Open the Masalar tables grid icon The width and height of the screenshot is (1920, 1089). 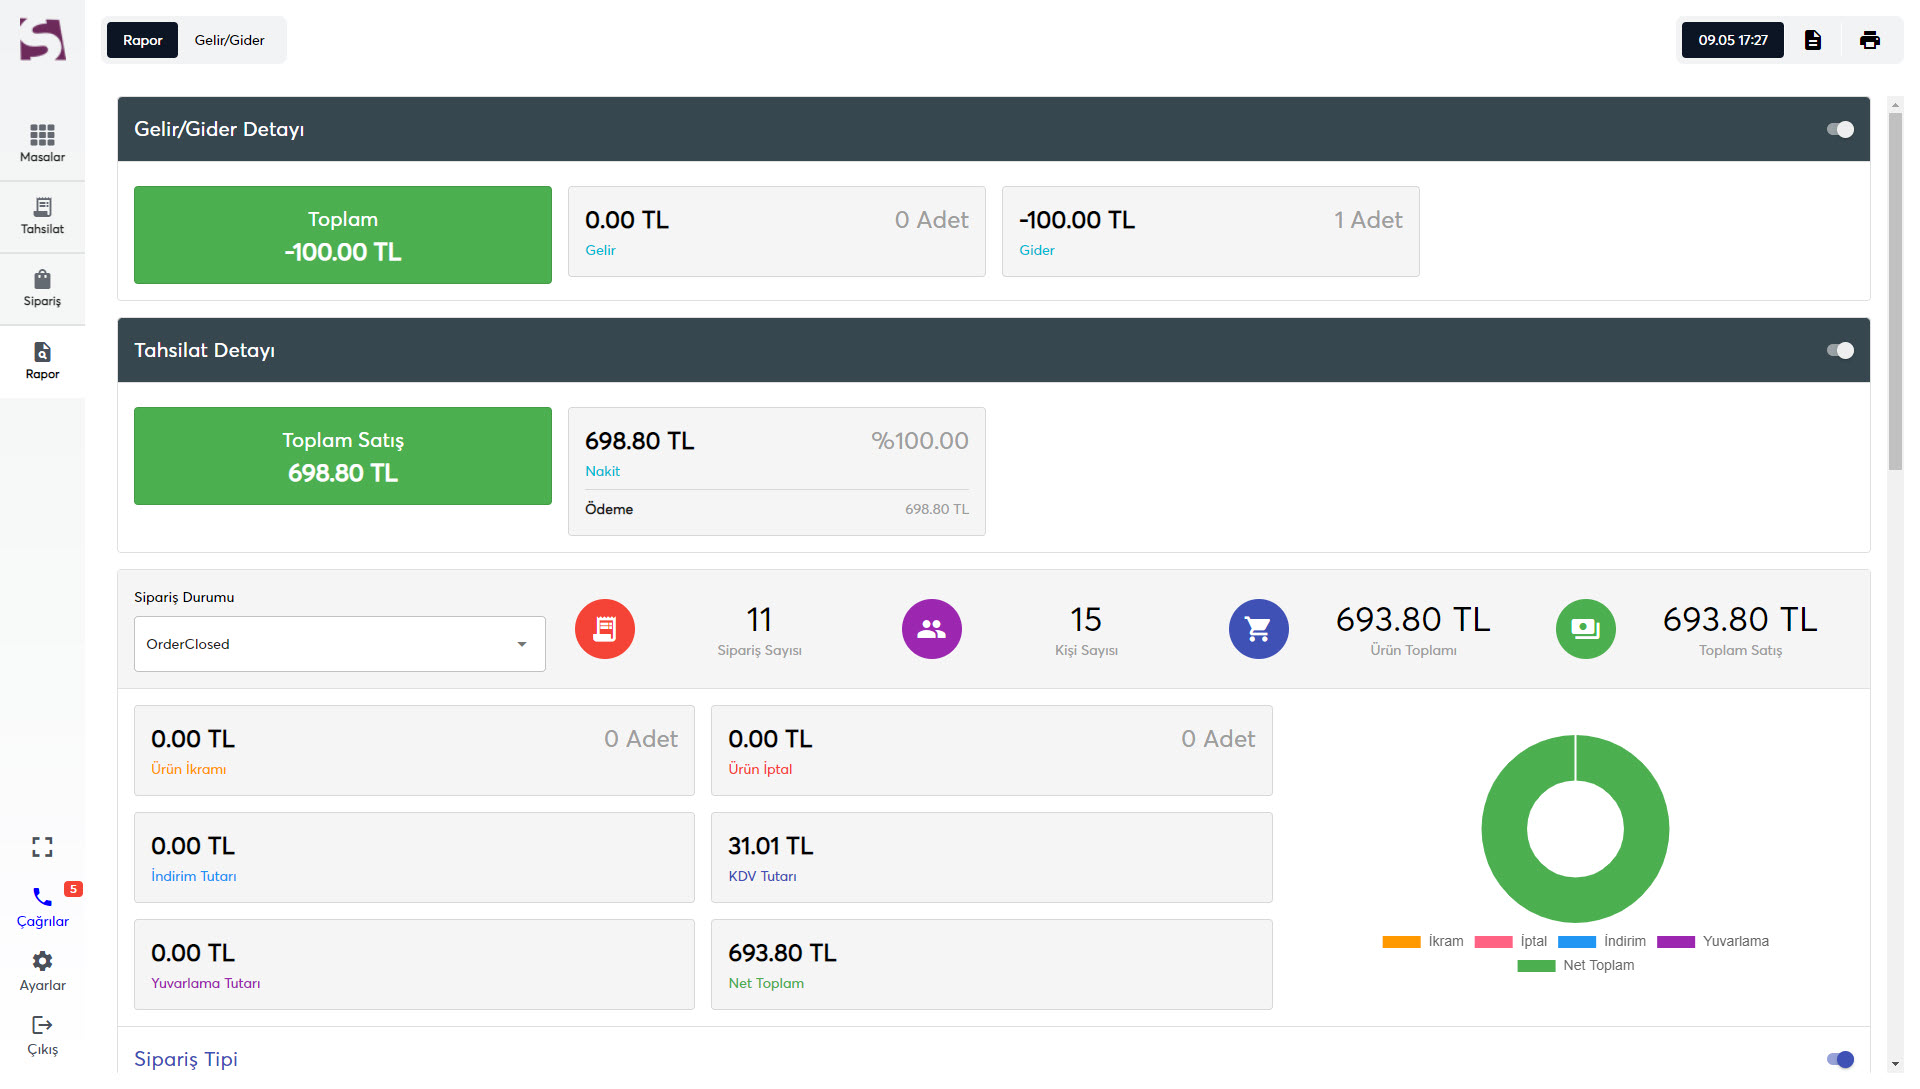pos(42,135)
